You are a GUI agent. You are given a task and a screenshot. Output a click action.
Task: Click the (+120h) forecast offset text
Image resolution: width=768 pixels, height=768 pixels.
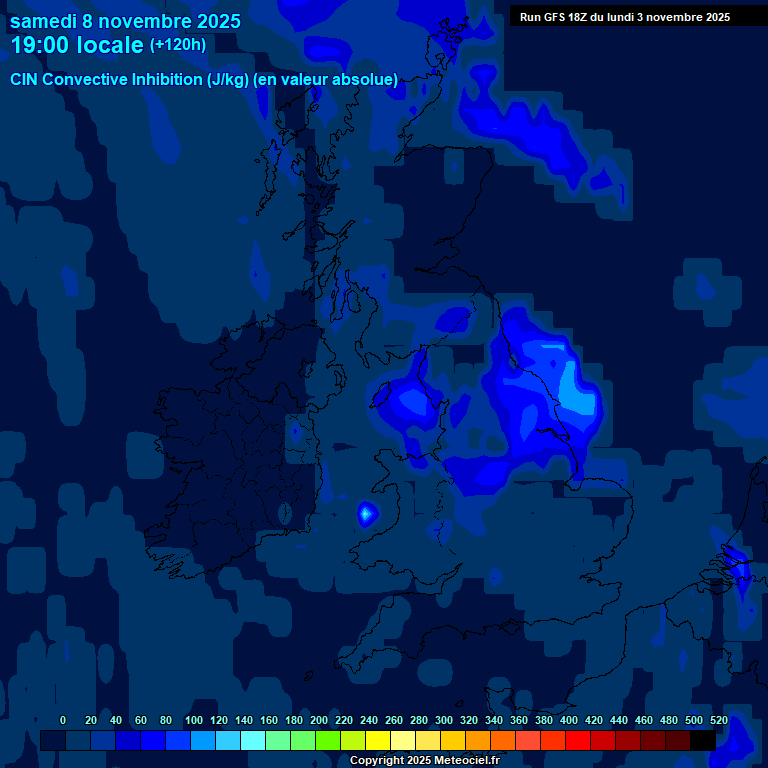[x=178, y=45]
